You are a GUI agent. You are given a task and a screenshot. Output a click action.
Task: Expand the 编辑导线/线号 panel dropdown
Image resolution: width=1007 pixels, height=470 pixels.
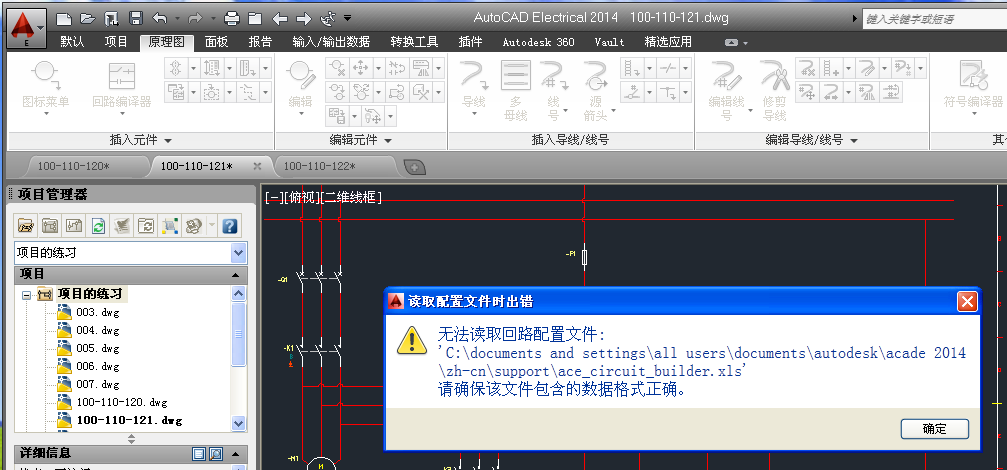click(838, 141)
